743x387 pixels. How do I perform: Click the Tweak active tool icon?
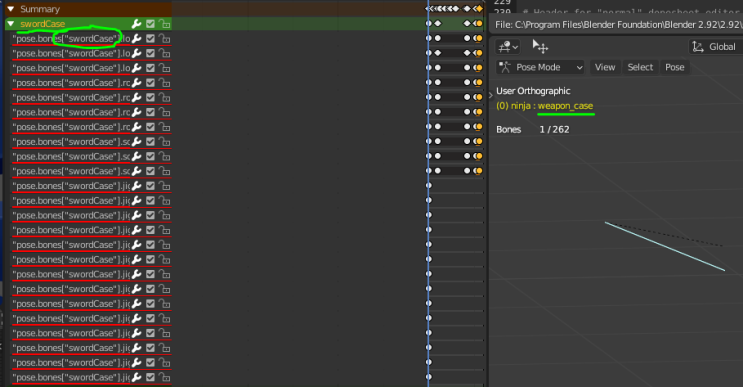pos(540,46)
